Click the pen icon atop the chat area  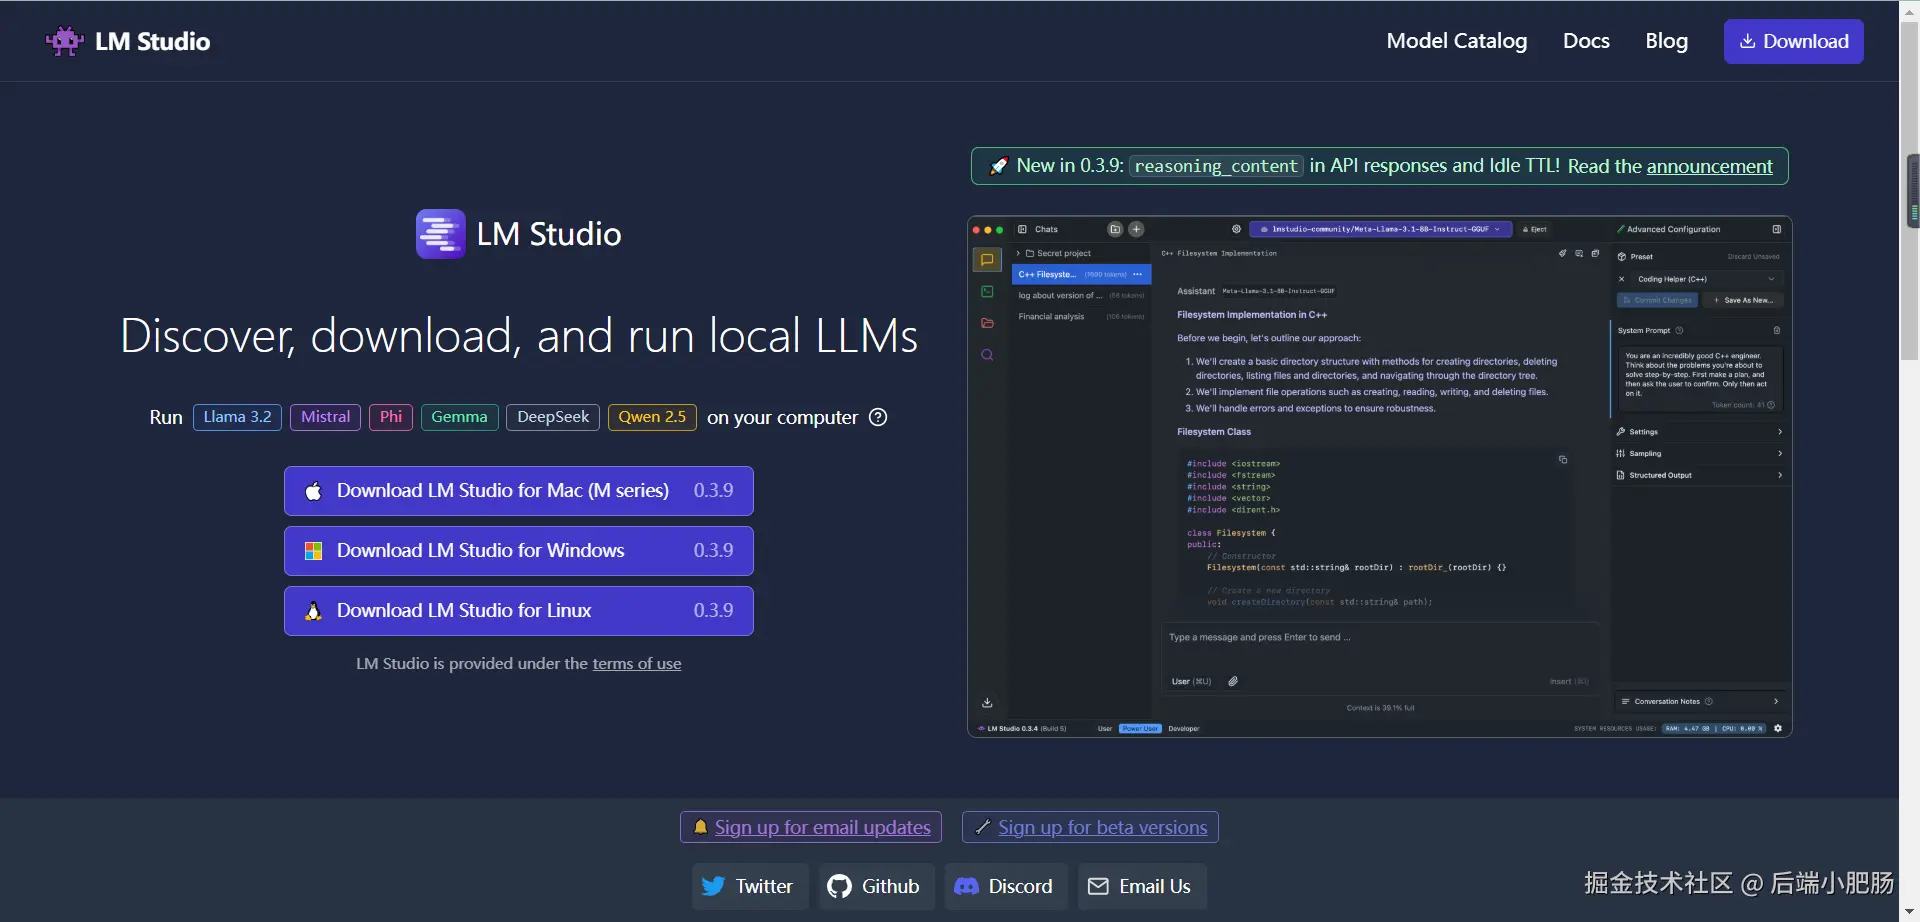point(1562,253)
